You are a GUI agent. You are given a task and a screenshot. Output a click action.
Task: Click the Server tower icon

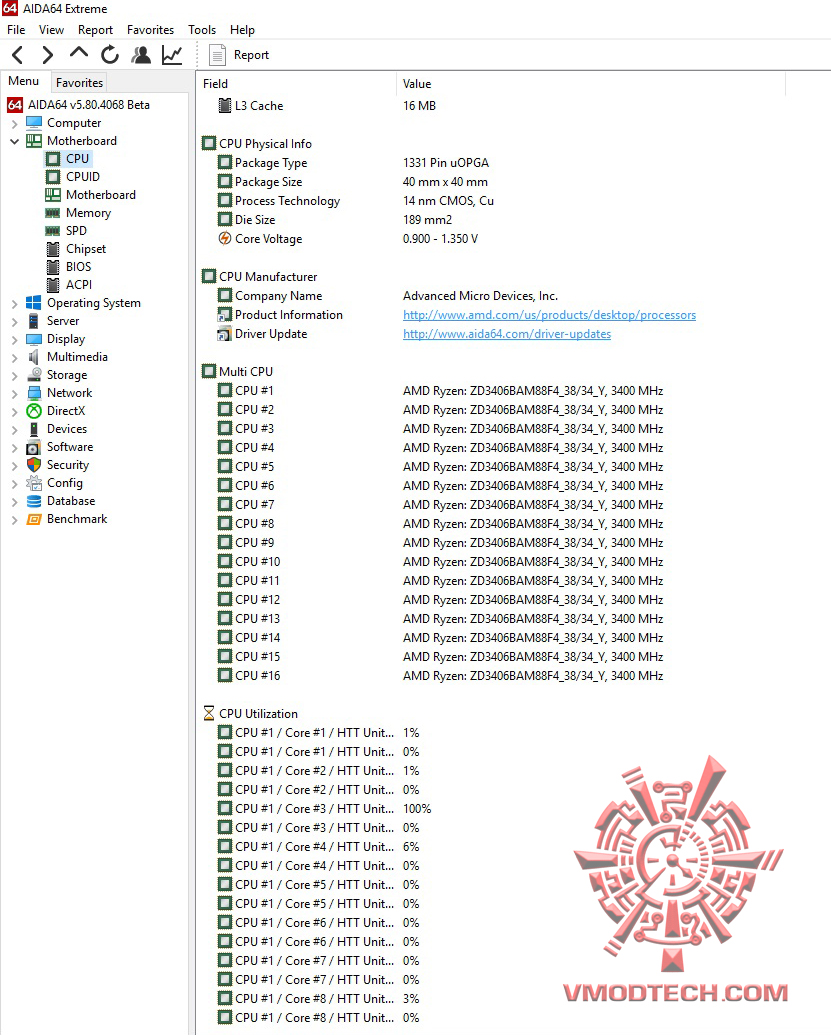(34, 321)
